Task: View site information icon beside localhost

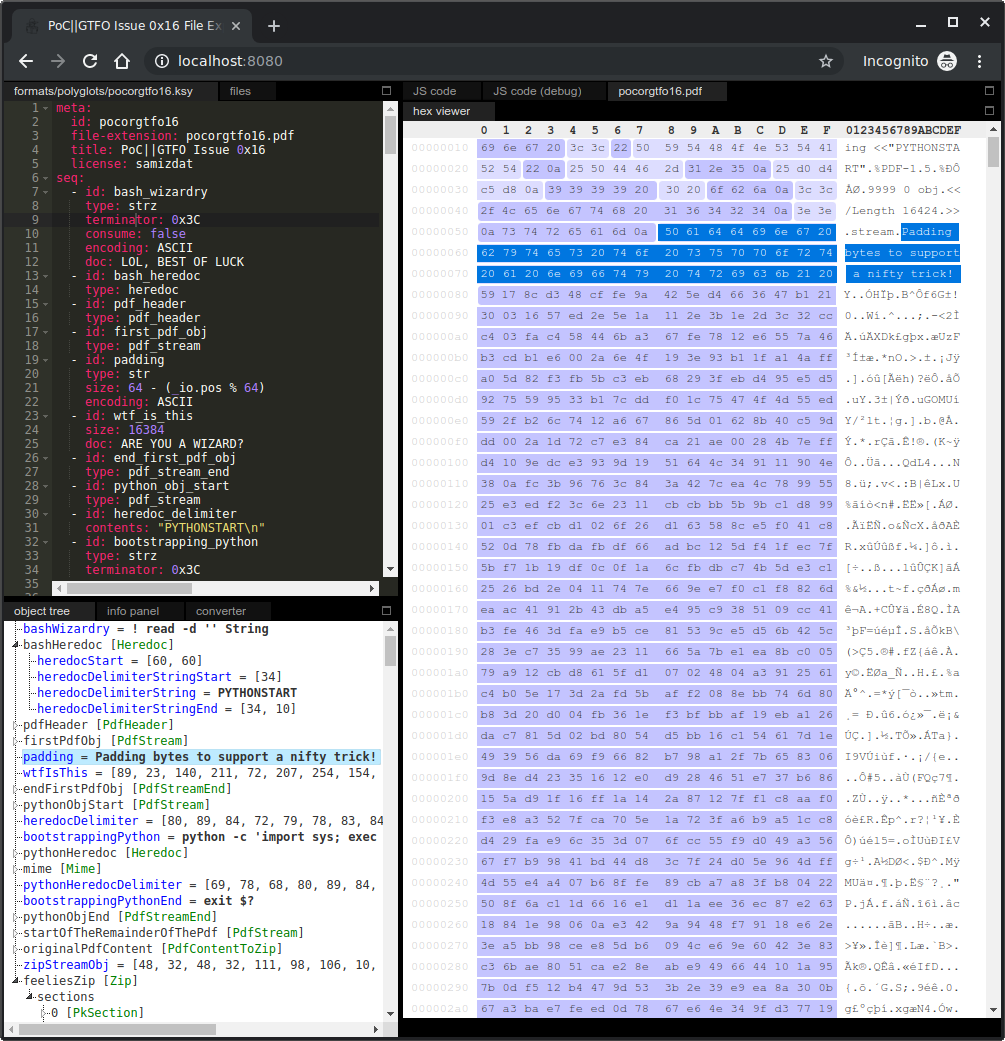Action: (x=161, y=61)
